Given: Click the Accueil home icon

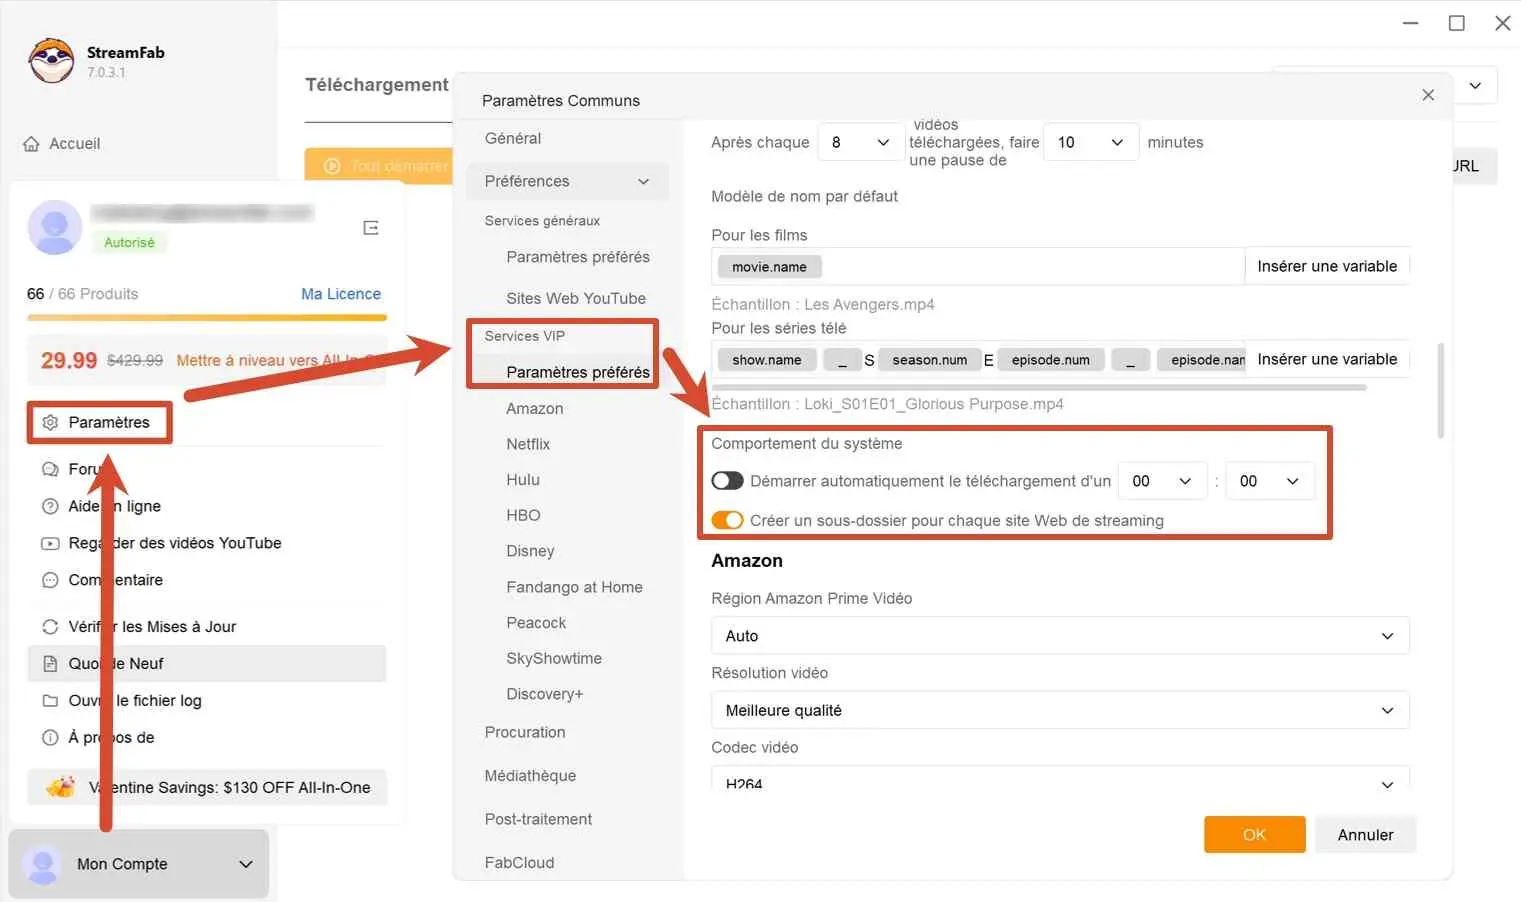Looking at the screenshot, I should 31,144.
